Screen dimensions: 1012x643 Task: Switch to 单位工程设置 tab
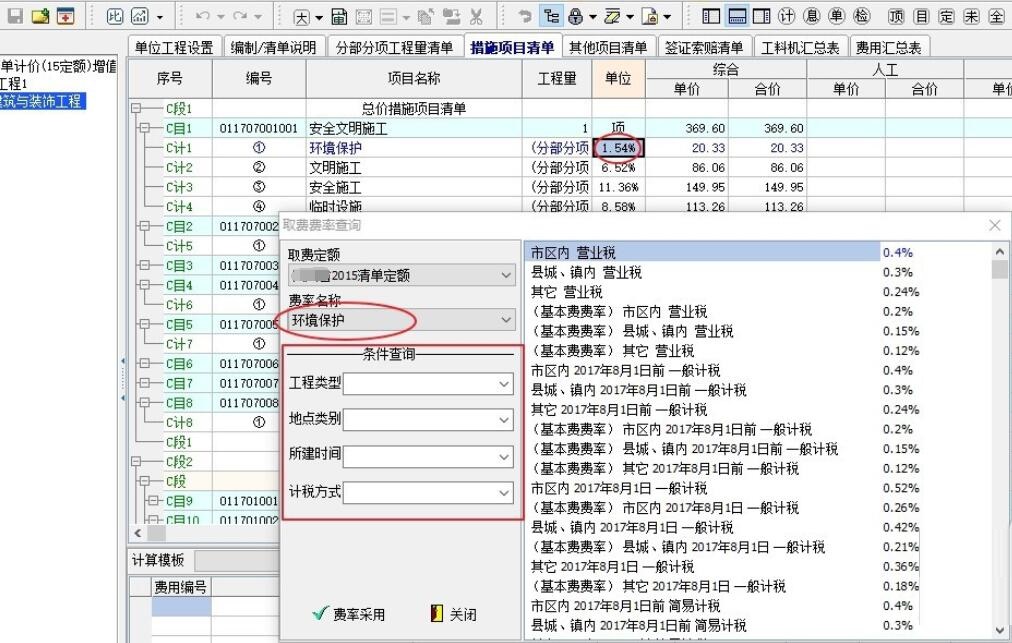coord(174,47)
